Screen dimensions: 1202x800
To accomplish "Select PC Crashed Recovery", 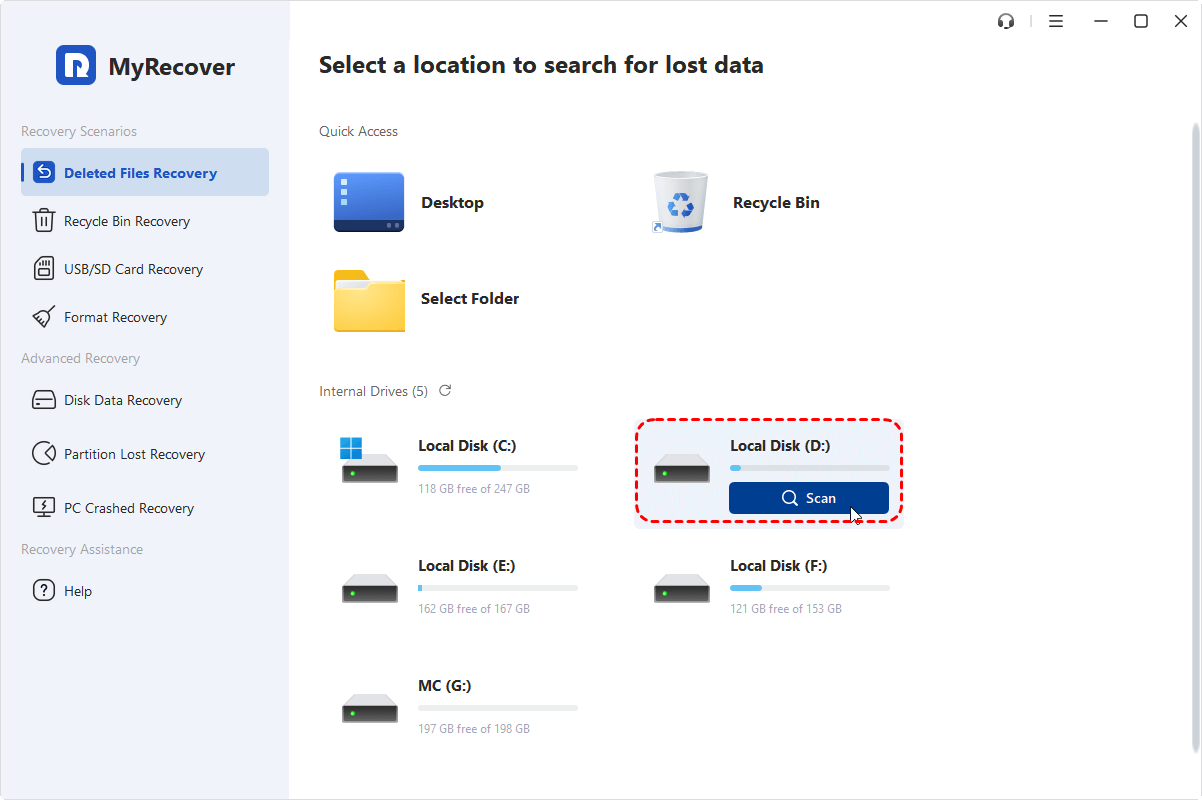I will (128, 507).
